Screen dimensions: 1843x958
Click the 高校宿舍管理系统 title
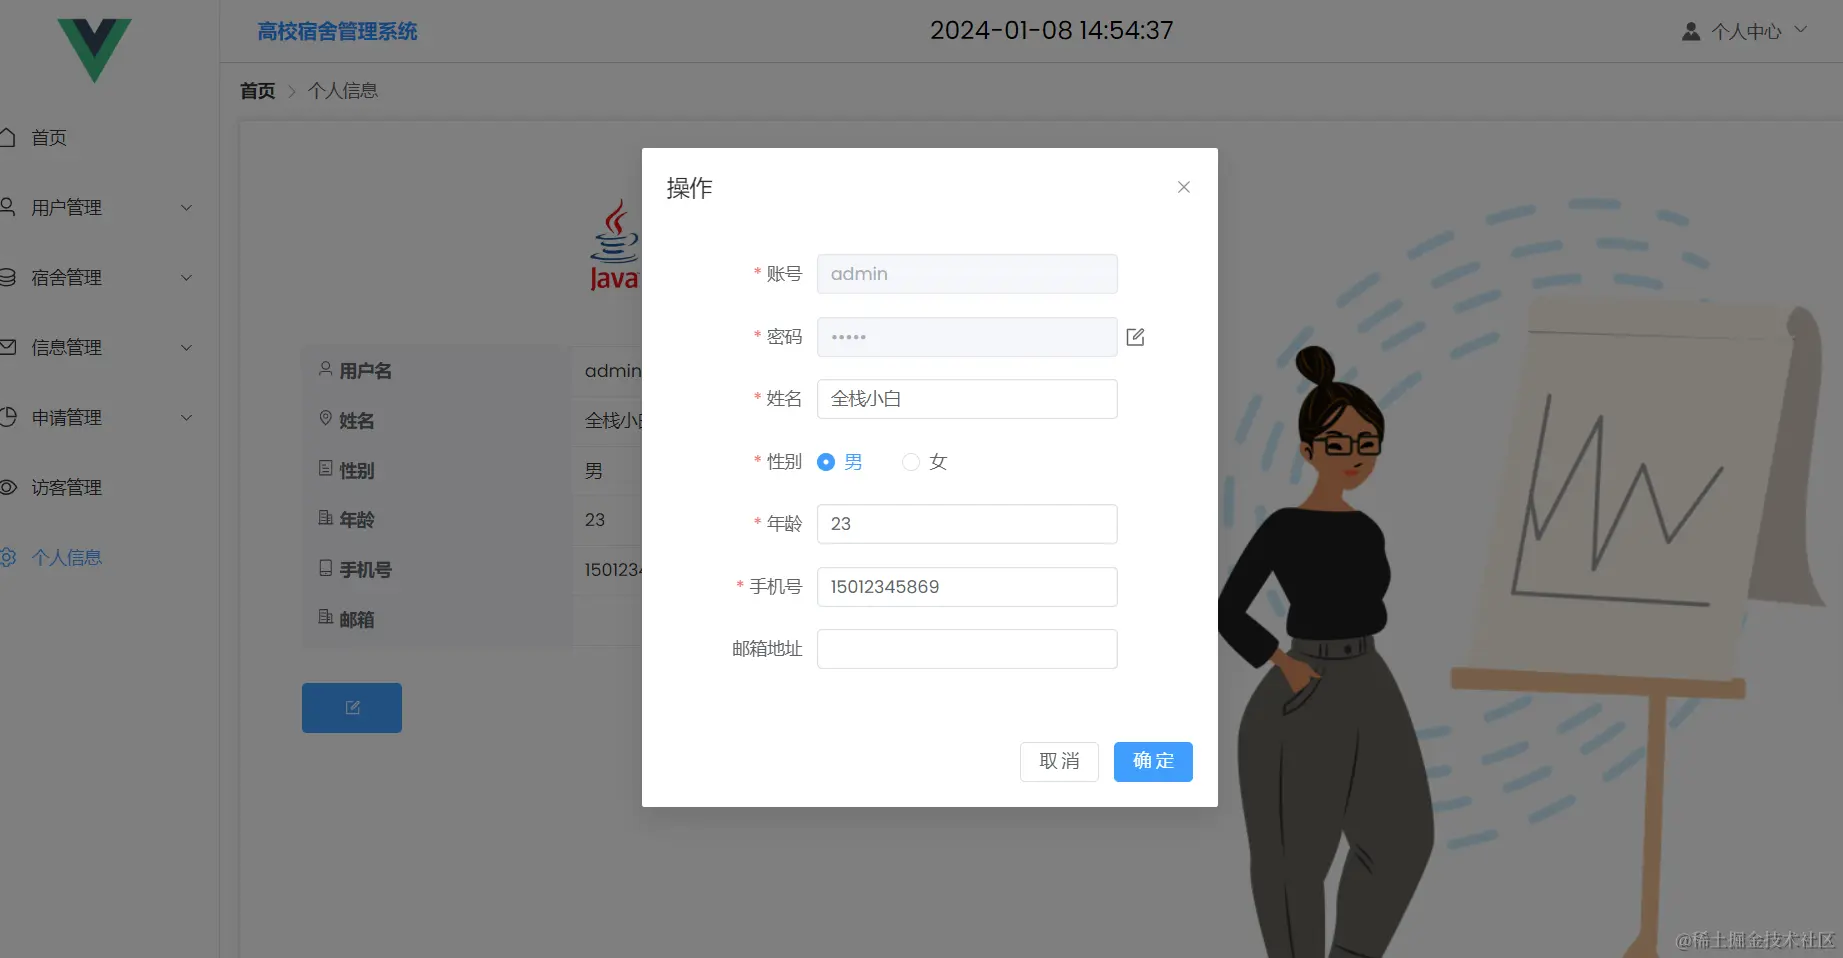click(x=337, y=32)
